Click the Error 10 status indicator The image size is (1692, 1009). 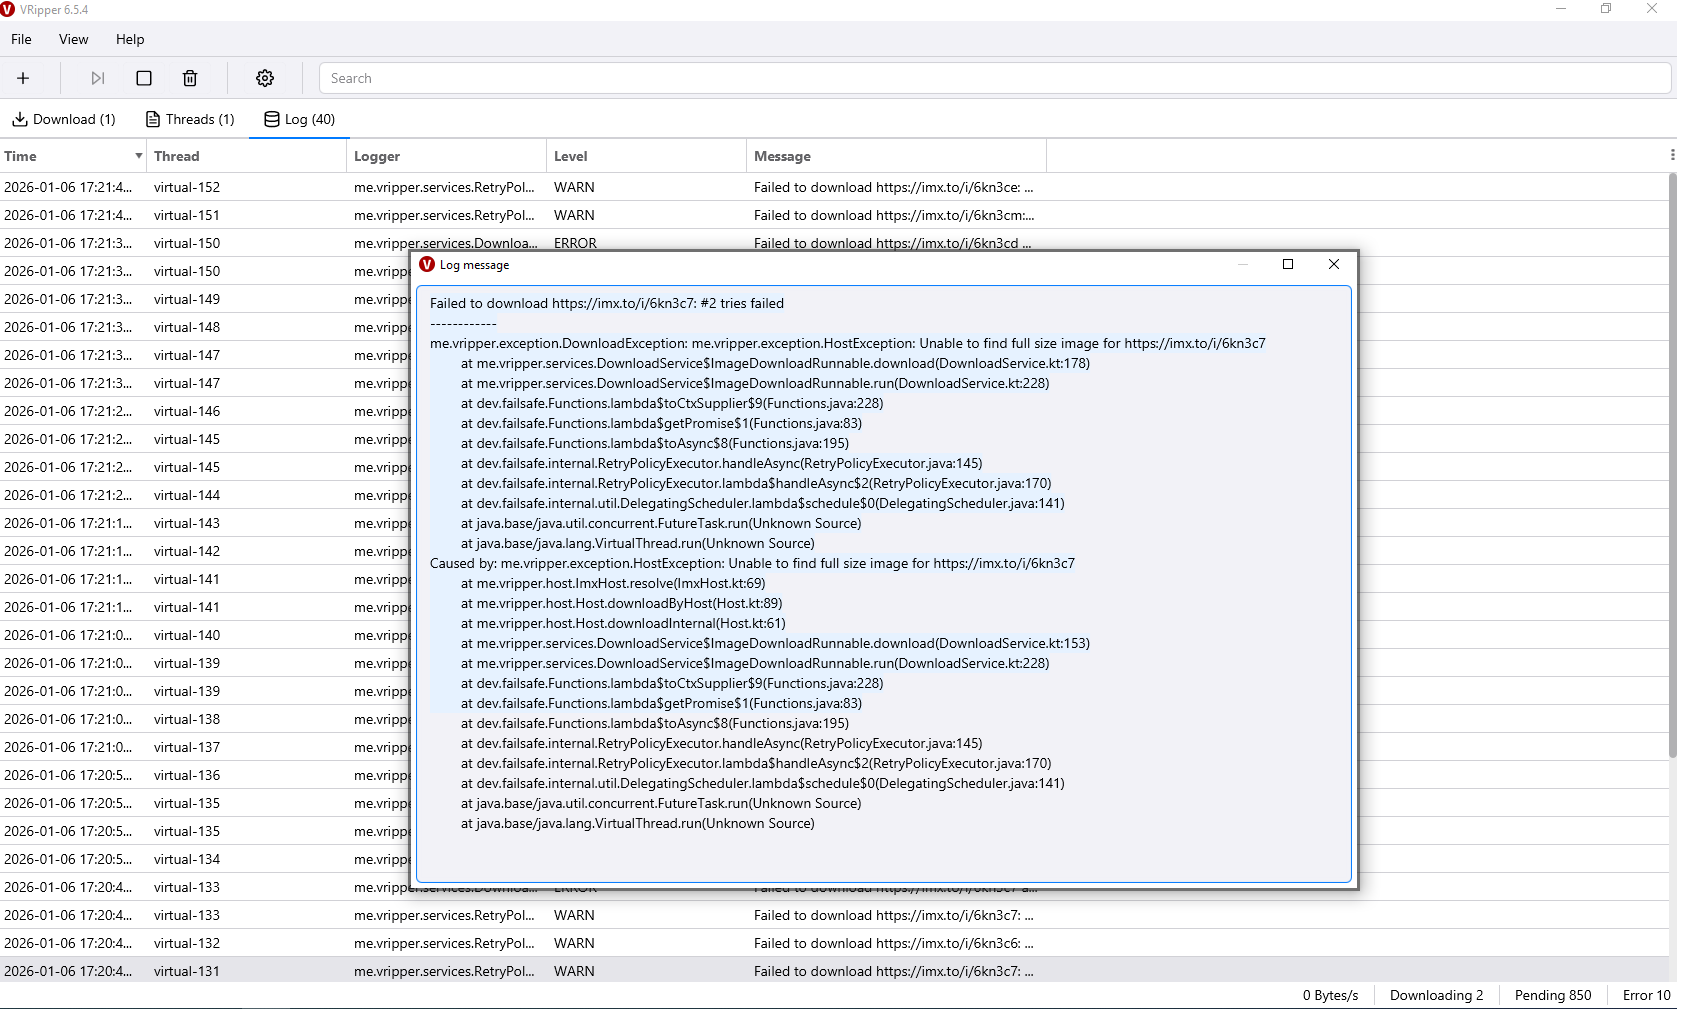click(x=1646, y=995)
